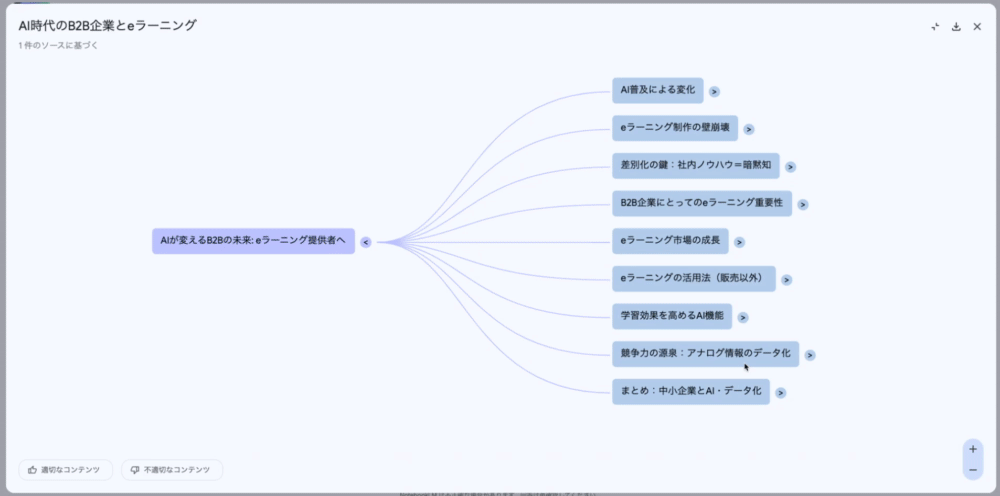This screenshot has height=496, width=1000.
Task: Close the mind map panel
Action: 977,27
